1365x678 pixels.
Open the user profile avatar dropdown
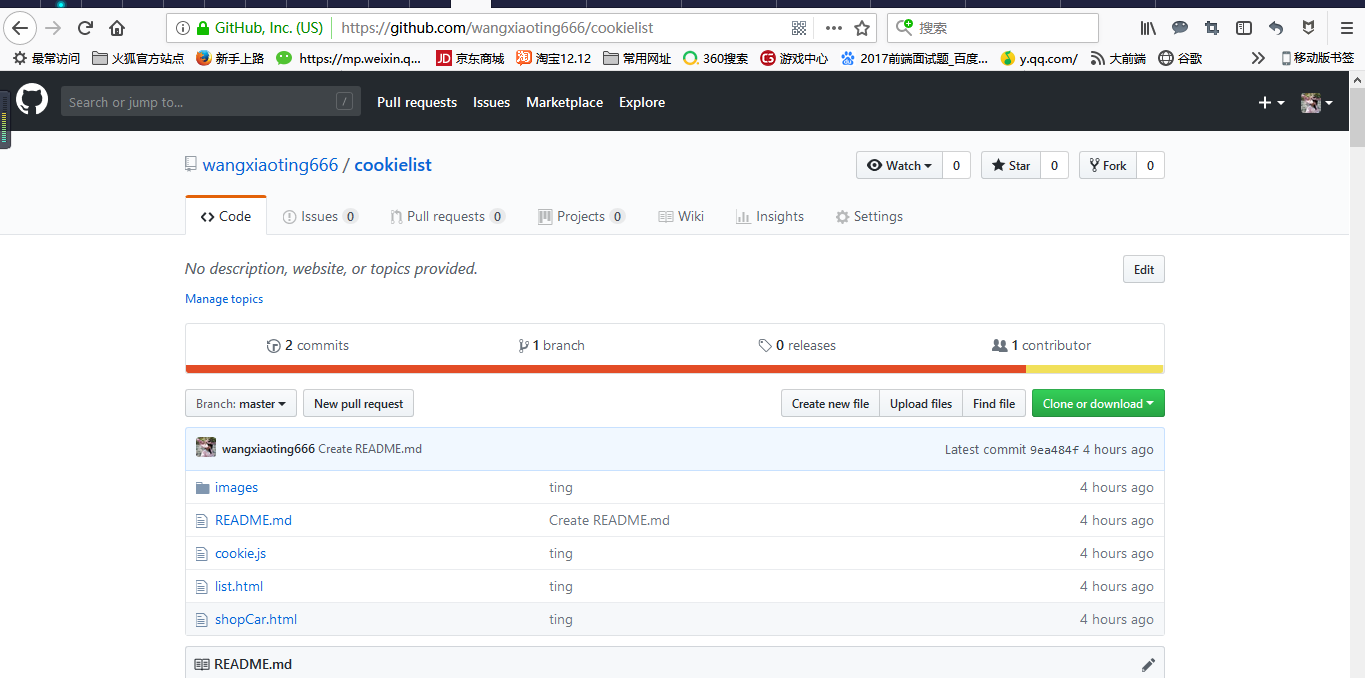click(x=1316, y=102)
